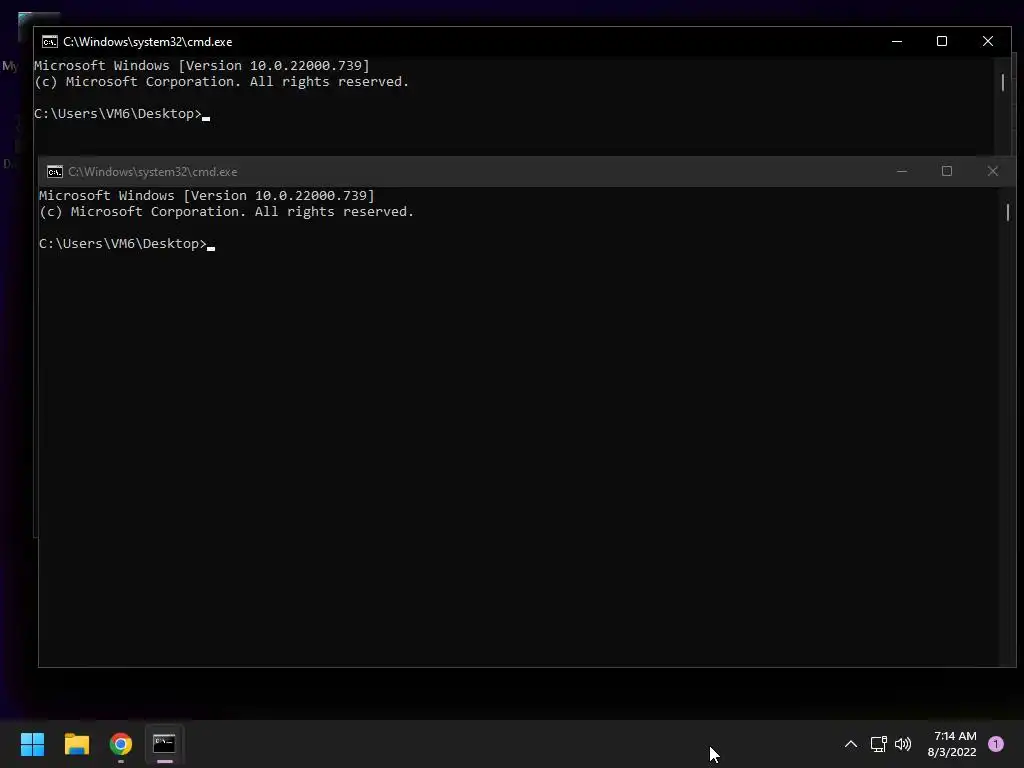Click the title text of the back cmd.exe window
The width and height of the screenshot is (1024, 768).
[x=148, y=42]
